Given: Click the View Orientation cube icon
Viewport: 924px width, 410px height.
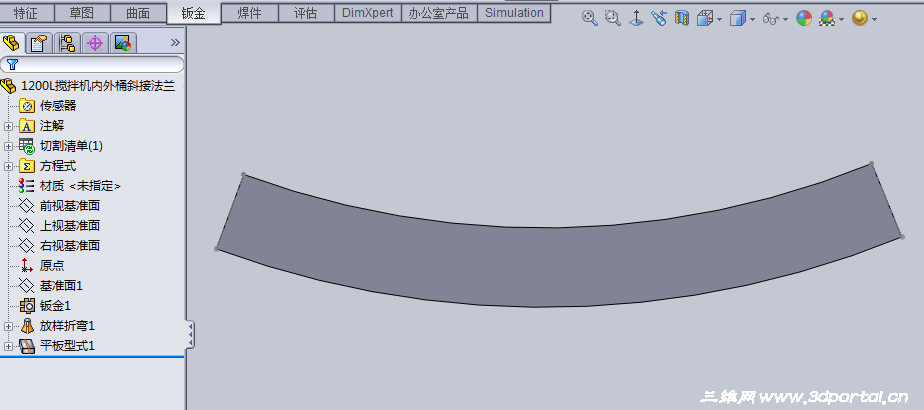Looking at the screenshot, I should coord(704,18).
